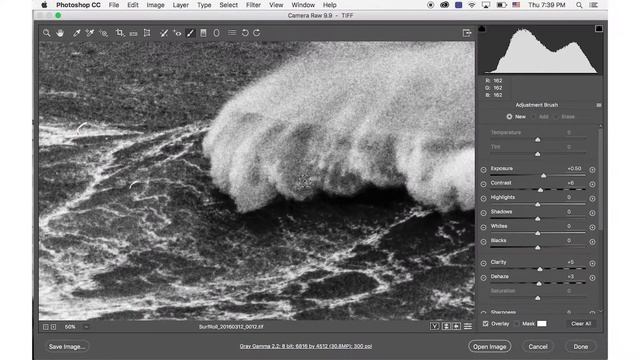Open the Photoshop CC application menu
Image resolution: width=640 pixels, height=360 pixels.
(x=78, y=5)
